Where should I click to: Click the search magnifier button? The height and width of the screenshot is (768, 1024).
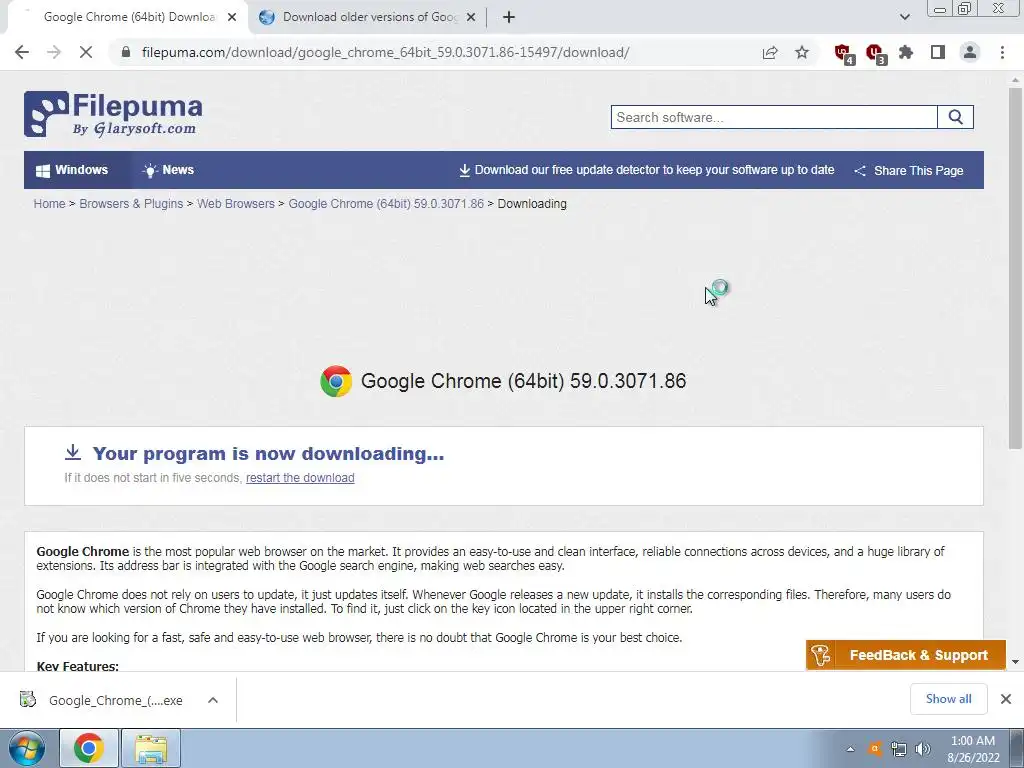(955, 118)
